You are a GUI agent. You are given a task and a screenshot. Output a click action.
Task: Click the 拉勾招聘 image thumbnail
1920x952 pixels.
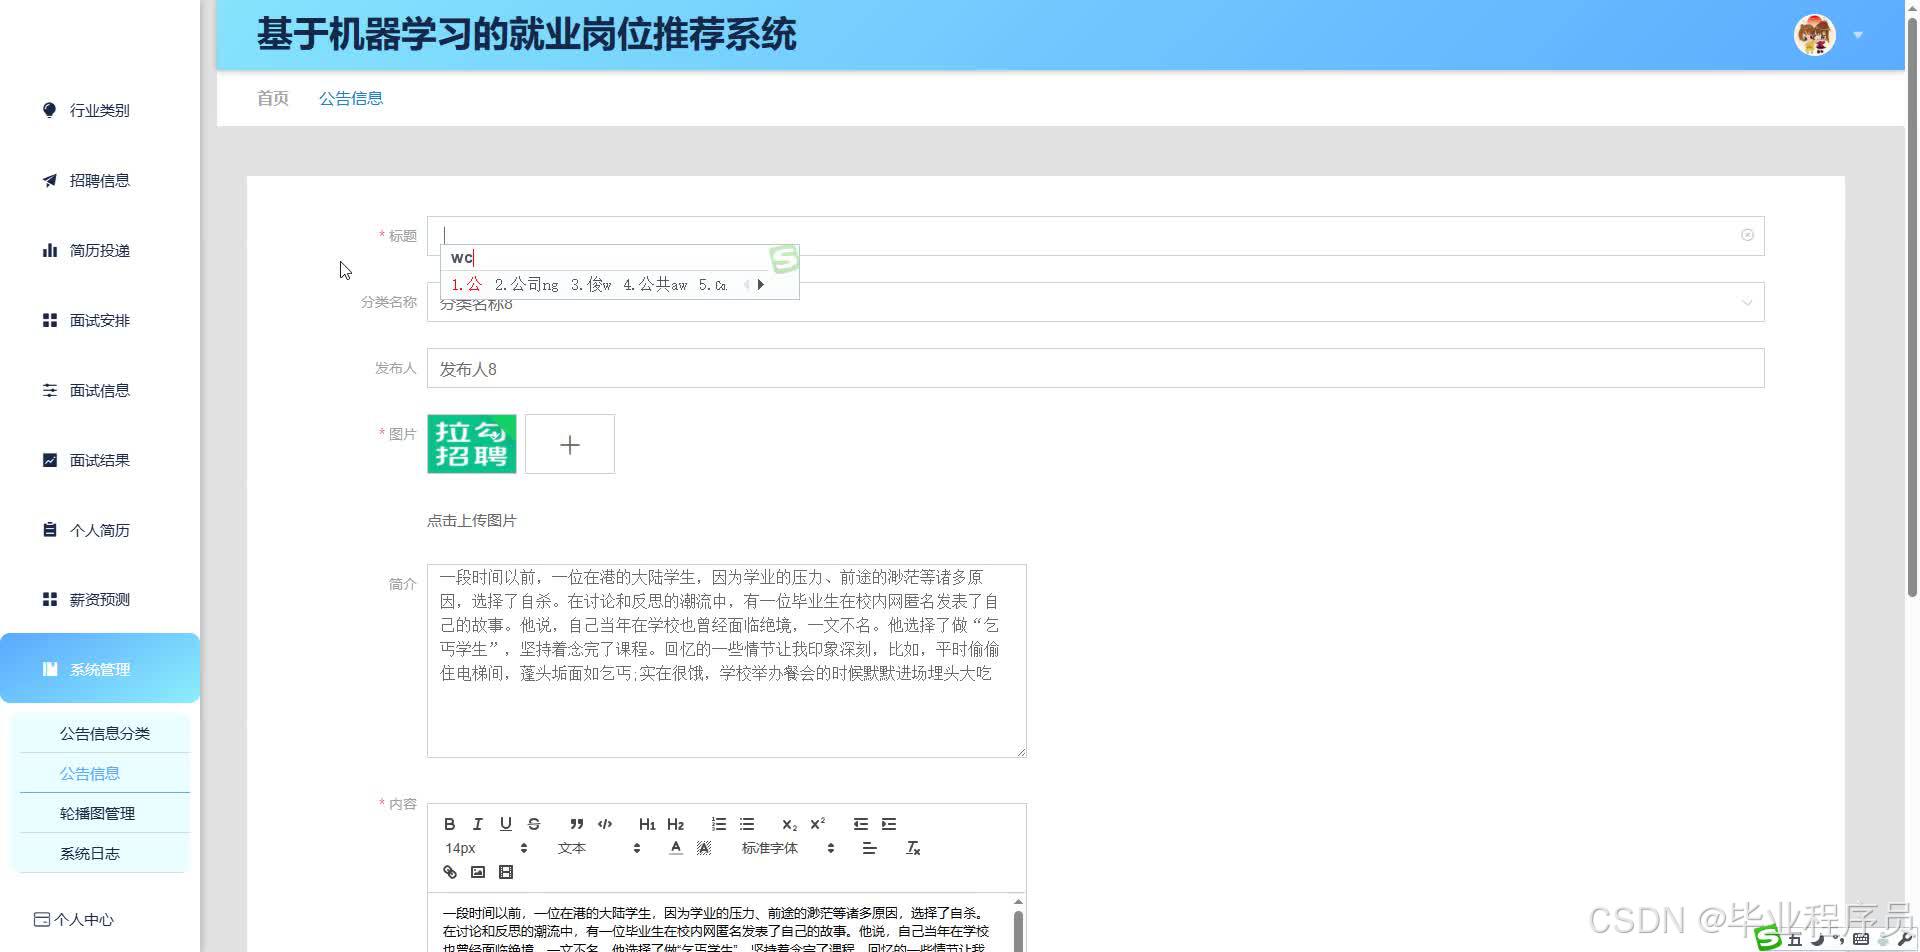click(471, 443)
